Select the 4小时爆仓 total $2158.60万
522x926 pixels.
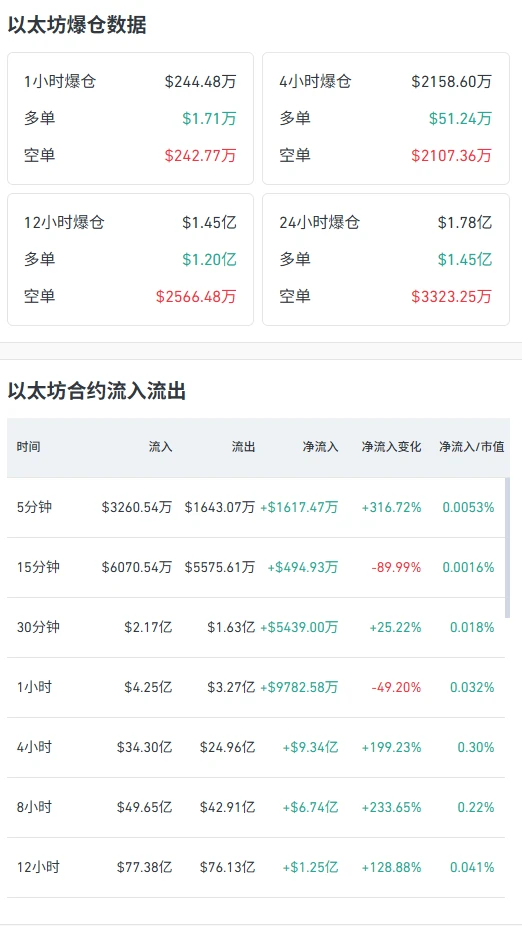(x=451, y=81)
